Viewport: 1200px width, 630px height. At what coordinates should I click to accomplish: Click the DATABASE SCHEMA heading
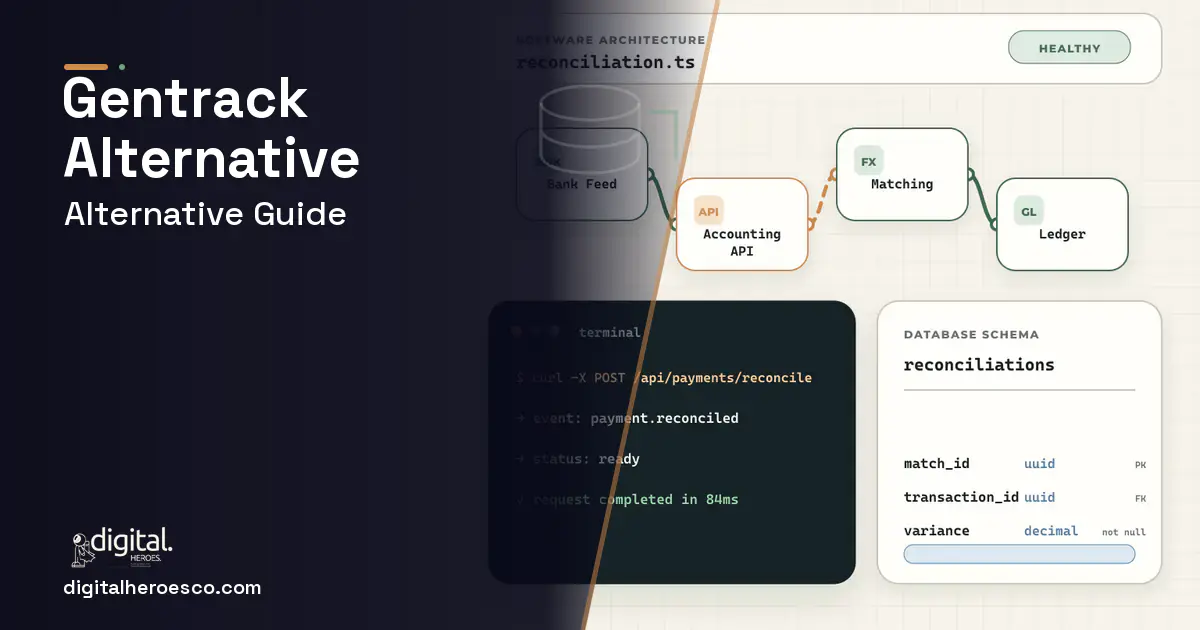[x=971, y=335]
